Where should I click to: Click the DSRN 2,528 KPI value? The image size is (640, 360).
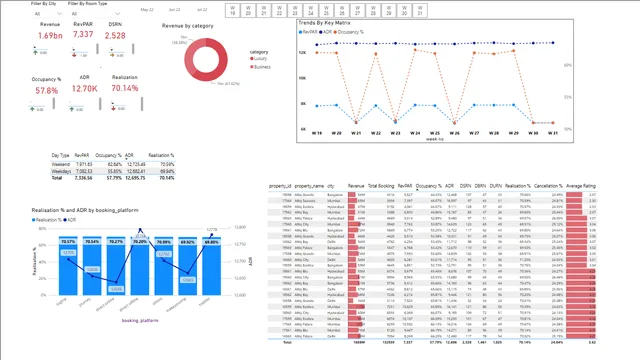tap(115, 36)
